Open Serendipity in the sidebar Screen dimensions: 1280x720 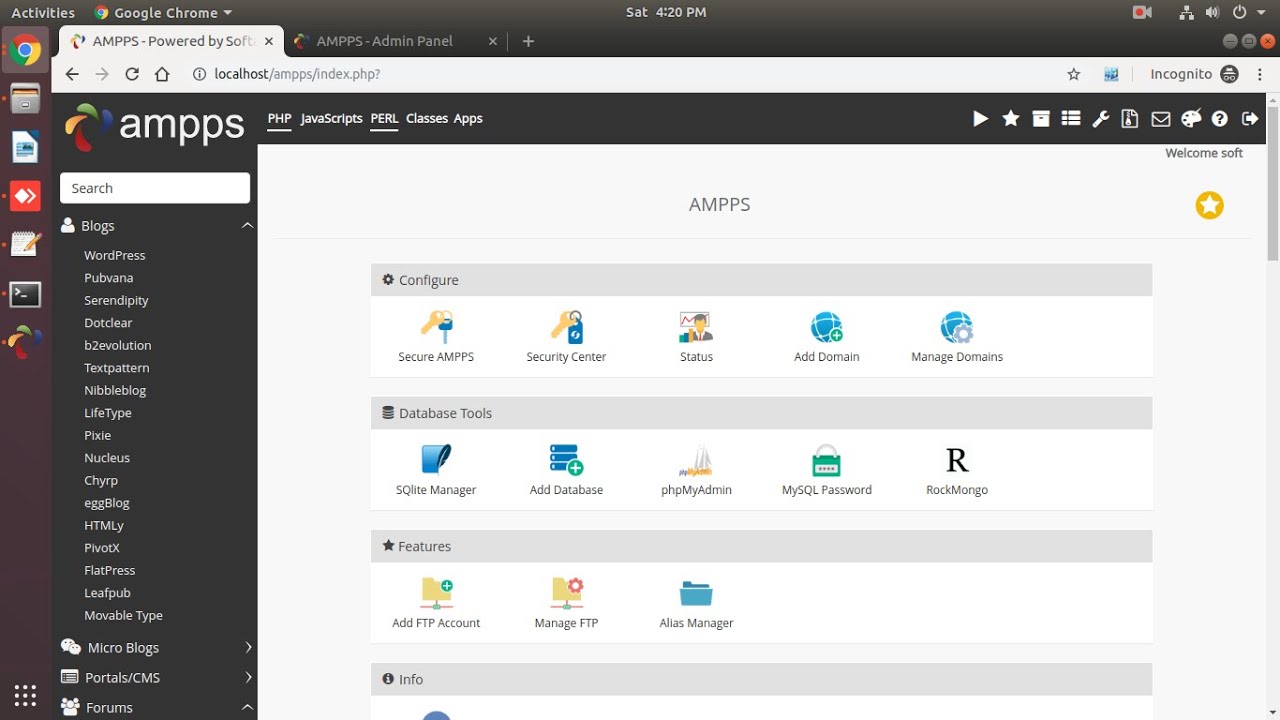116,300
